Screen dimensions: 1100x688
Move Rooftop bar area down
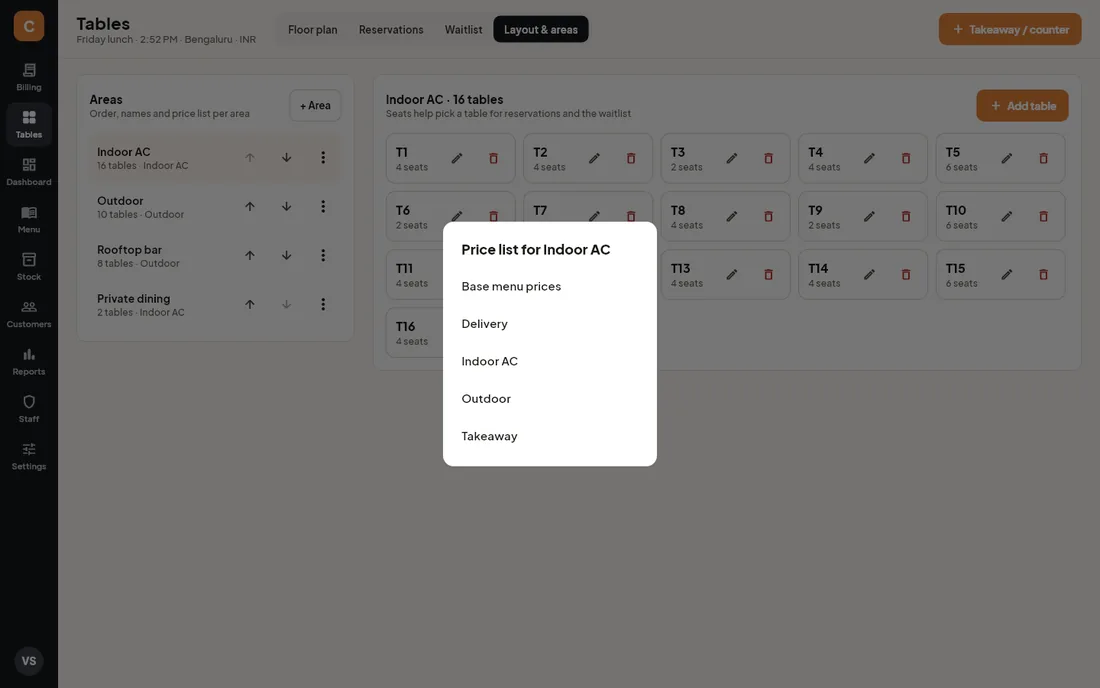286,255
